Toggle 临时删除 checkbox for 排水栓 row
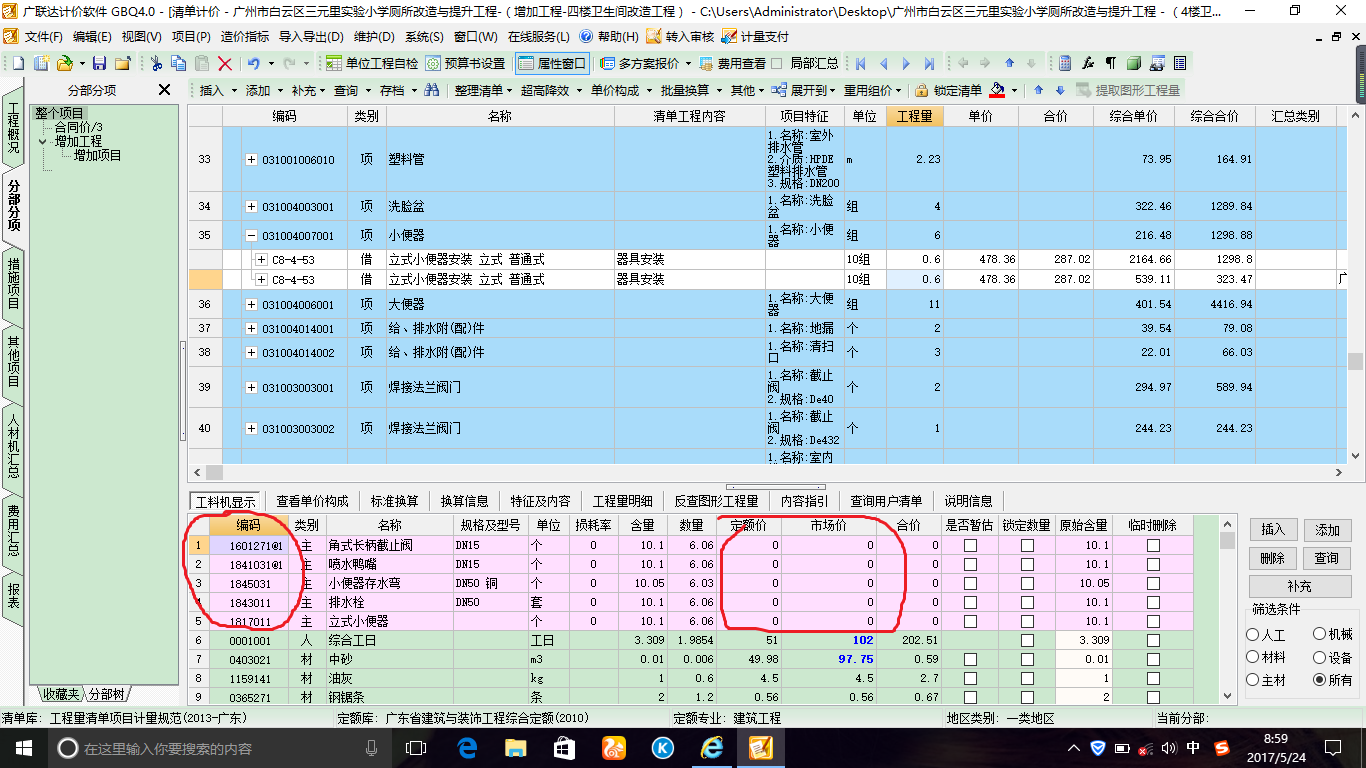This screenshot has width=1366, height=768. (1153, 603)
